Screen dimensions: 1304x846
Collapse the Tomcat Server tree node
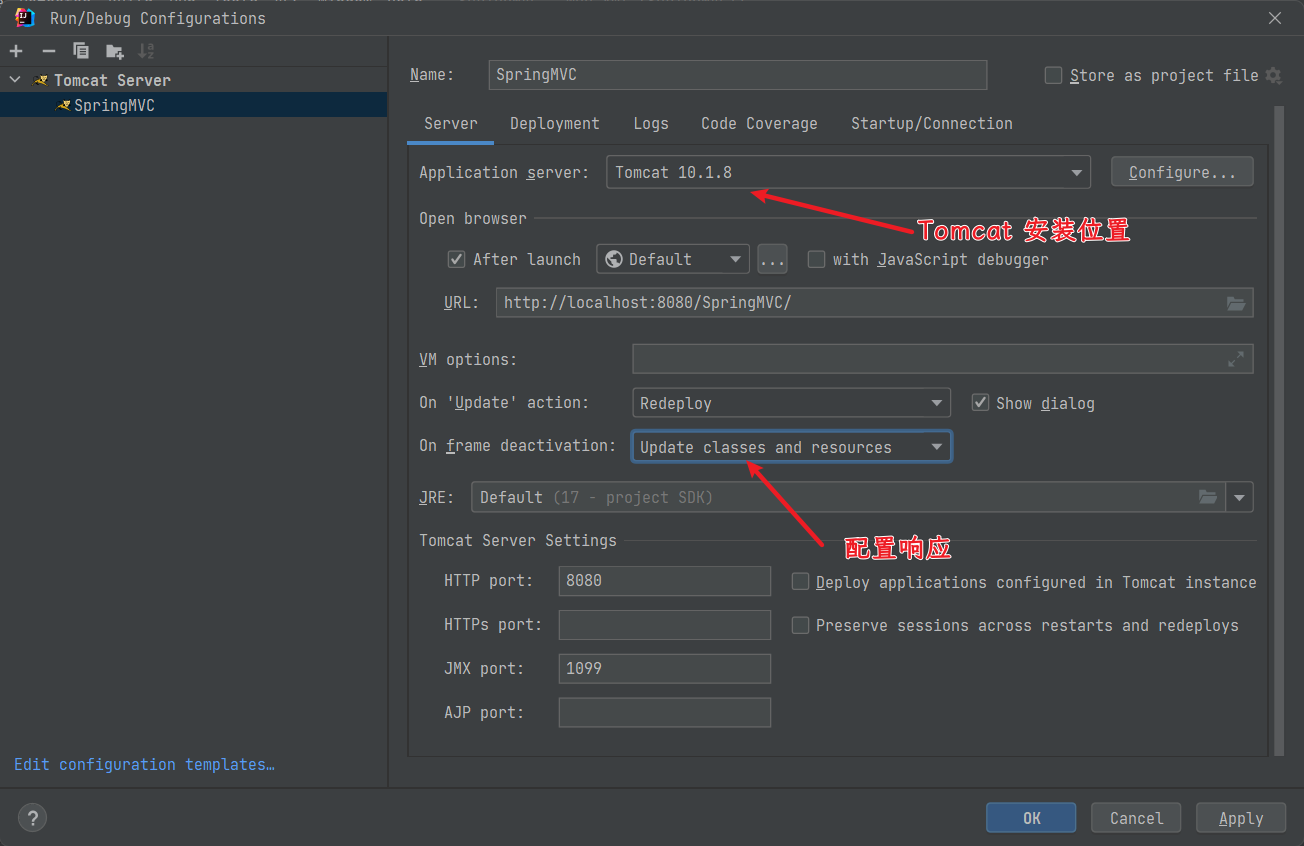[x=15, y=80]
